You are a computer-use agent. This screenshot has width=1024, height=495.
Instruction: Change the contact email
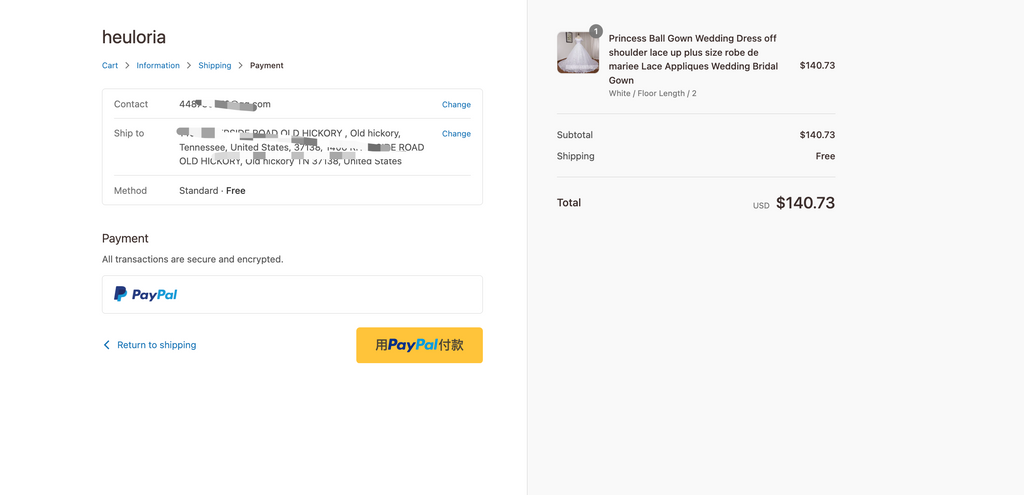coord(456,104)
